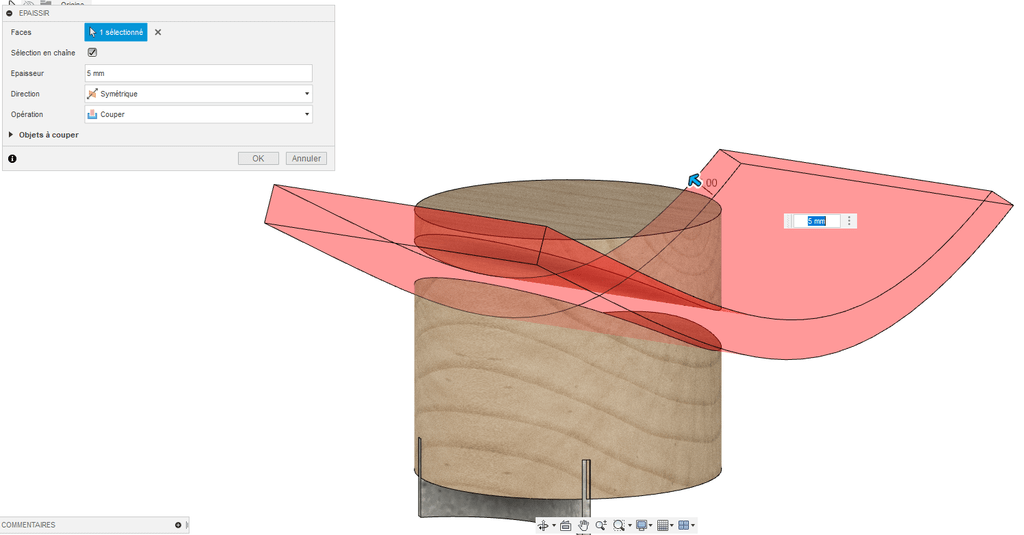Image resolution: width=1024 pixels, height=535 pixels.
Task: Activate the Zoom tool
Action: (x=601, y=525)
